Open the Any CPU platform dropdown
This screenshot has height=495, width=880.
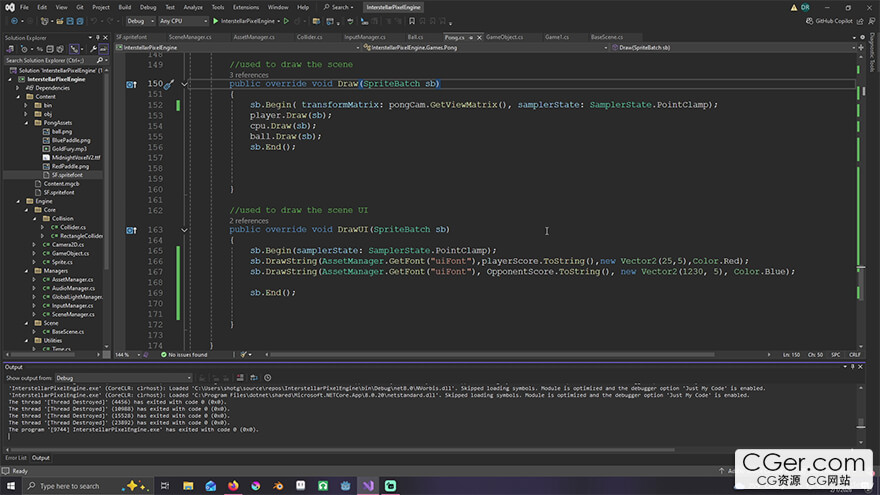click(183, 20)
